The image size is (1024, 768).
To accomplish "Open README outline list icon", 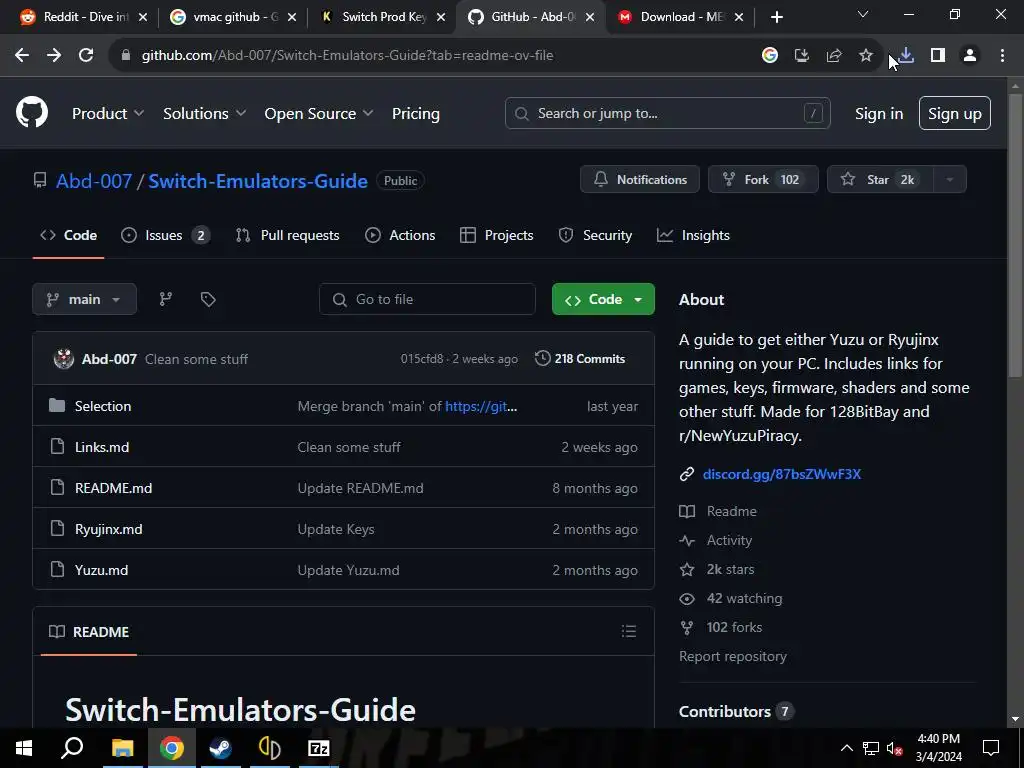I will coord(629,631).
